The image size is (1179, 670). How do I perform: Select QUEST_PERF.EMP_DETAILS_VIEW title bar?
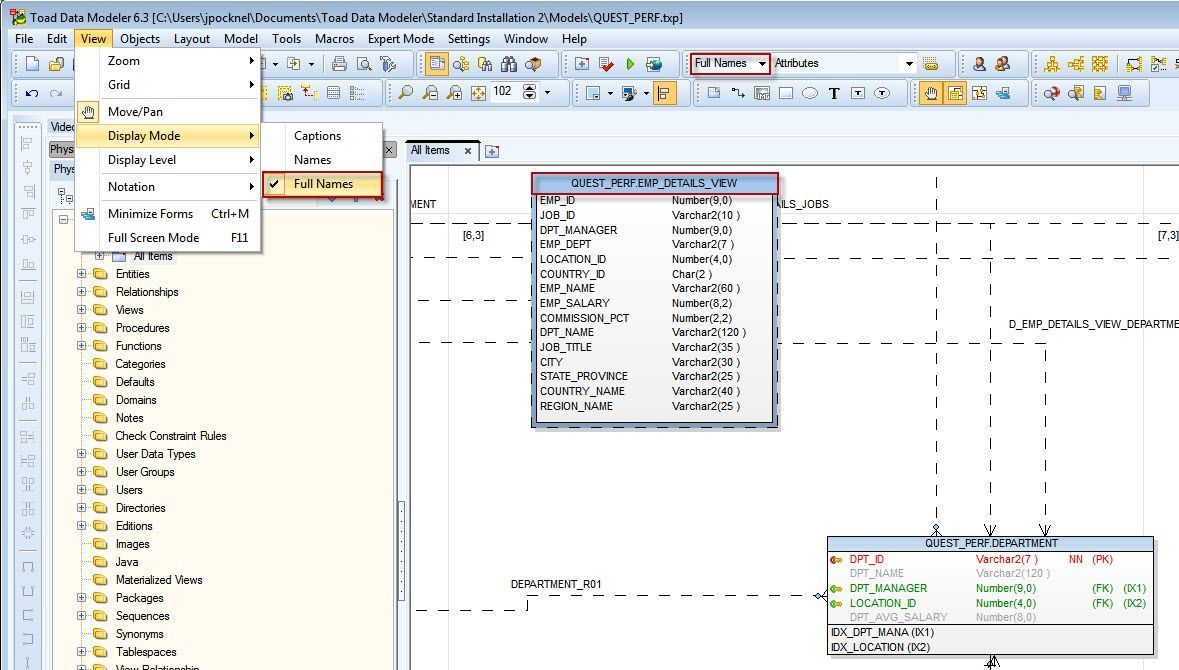(x=654, y=183)
